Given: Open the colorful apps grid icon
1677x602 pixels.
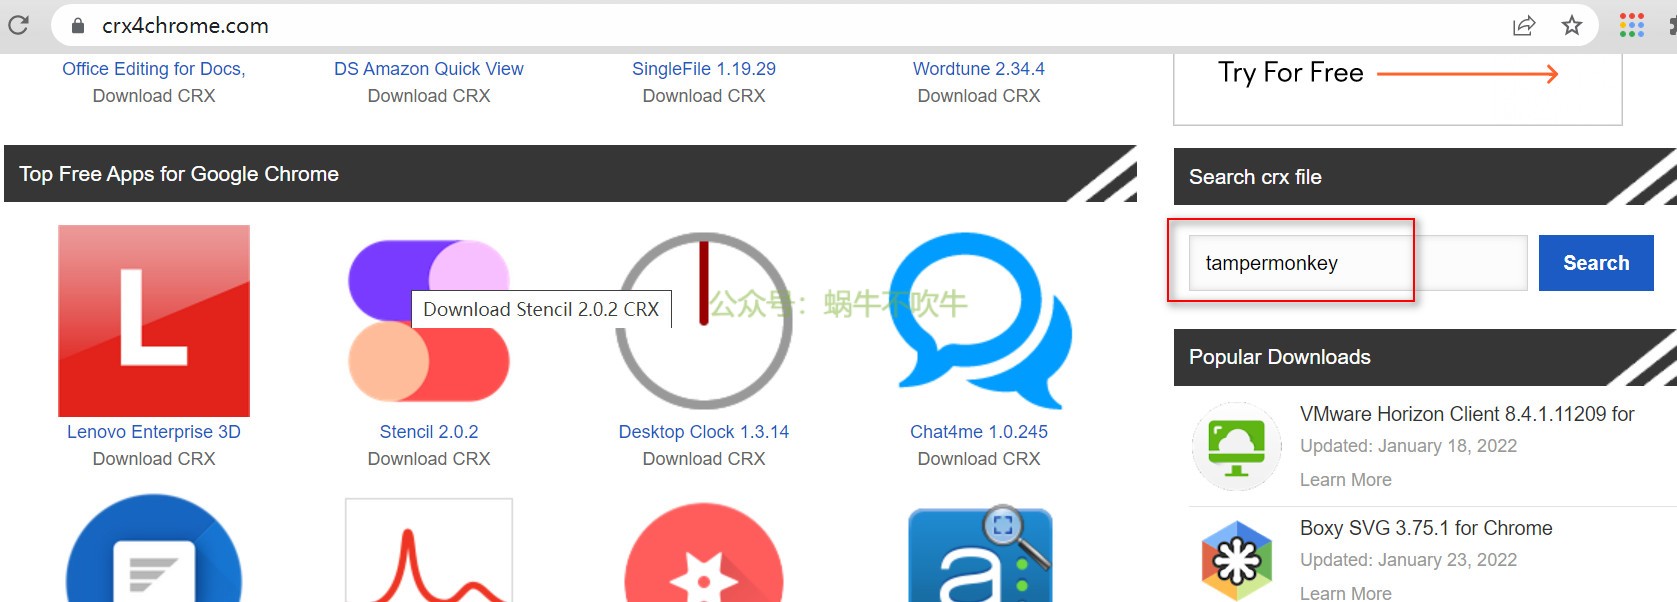Looking at the screenshot, I should 1631,26.
